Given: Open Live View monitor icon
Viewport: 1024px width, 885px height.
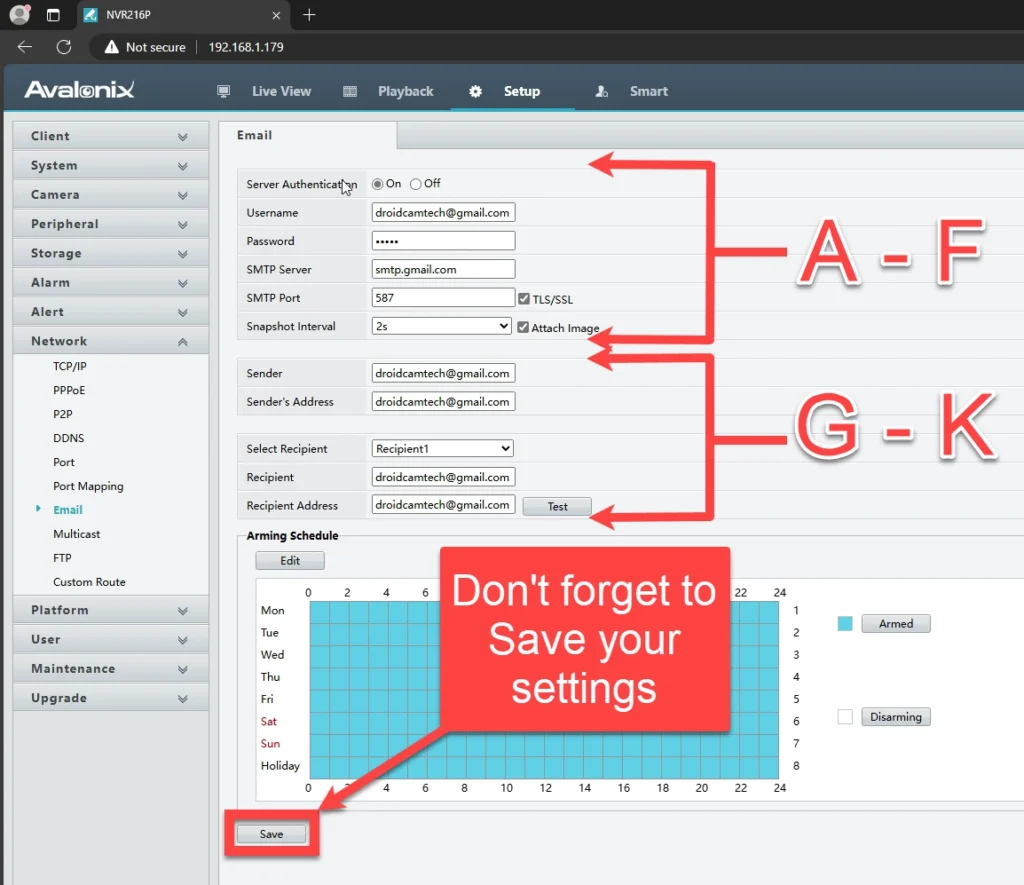Looking at the screenshot, I should click(224, 91).
